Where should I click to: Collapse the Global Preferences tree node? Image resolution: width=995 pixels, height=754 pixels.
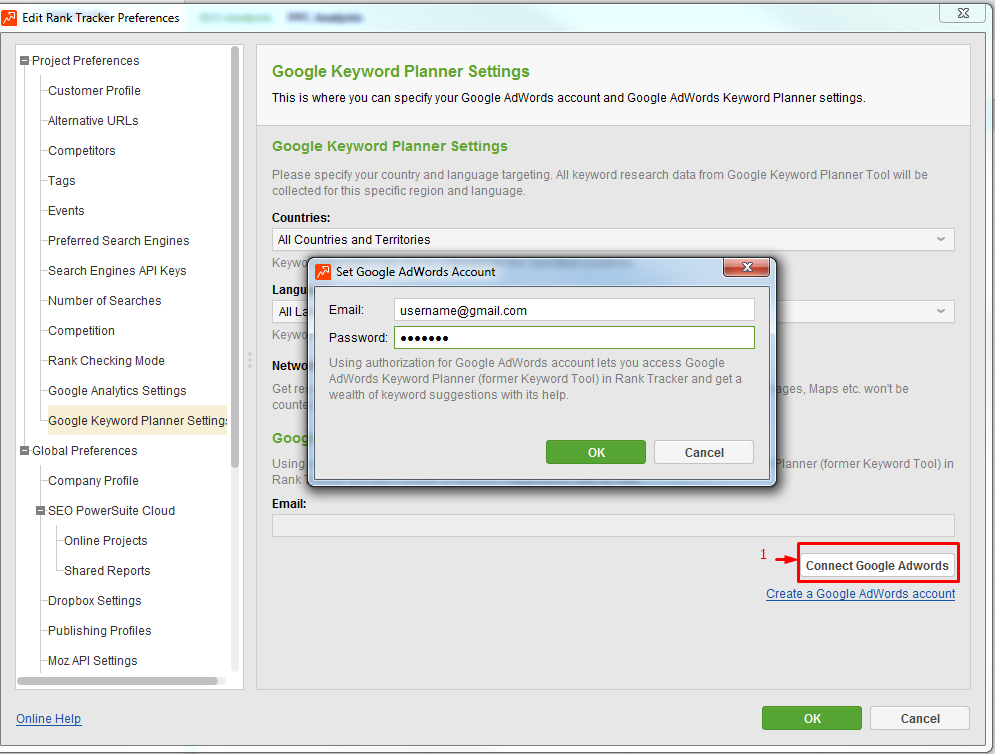point(25,451)
